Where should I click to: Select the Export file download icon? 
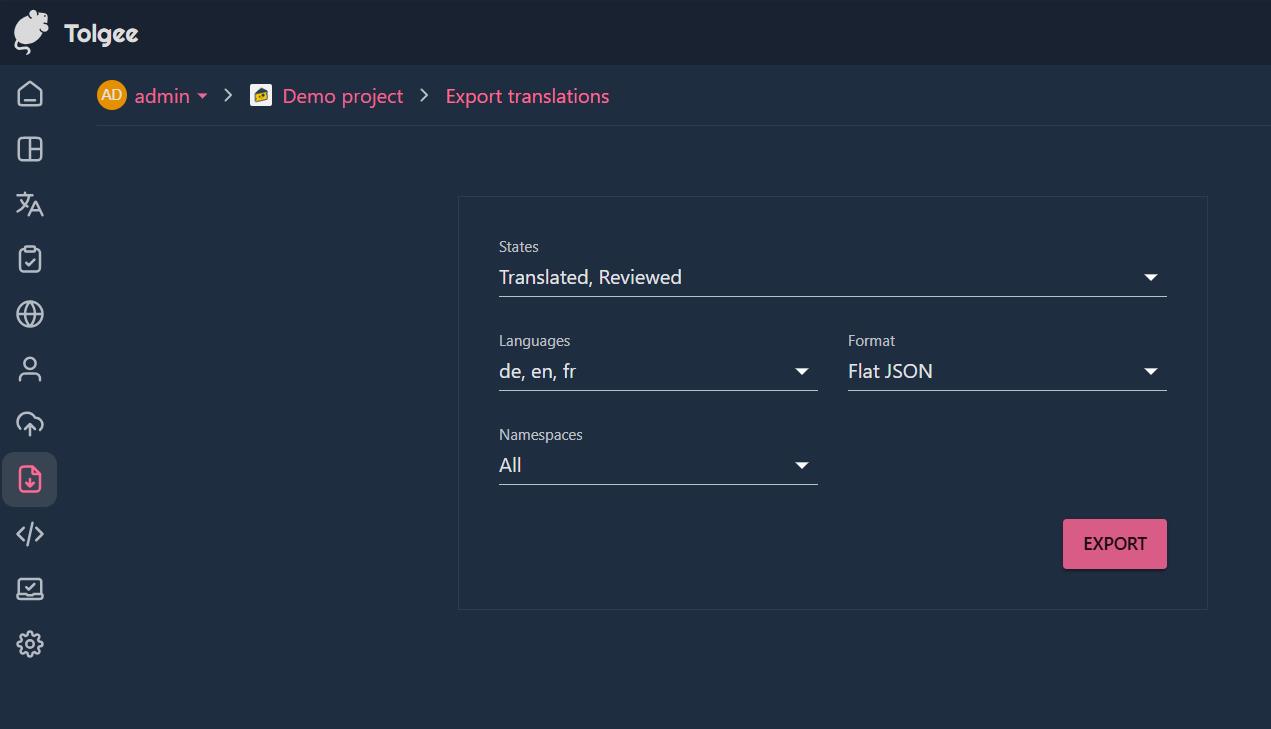pyautogui.click(x=30, y=479)
